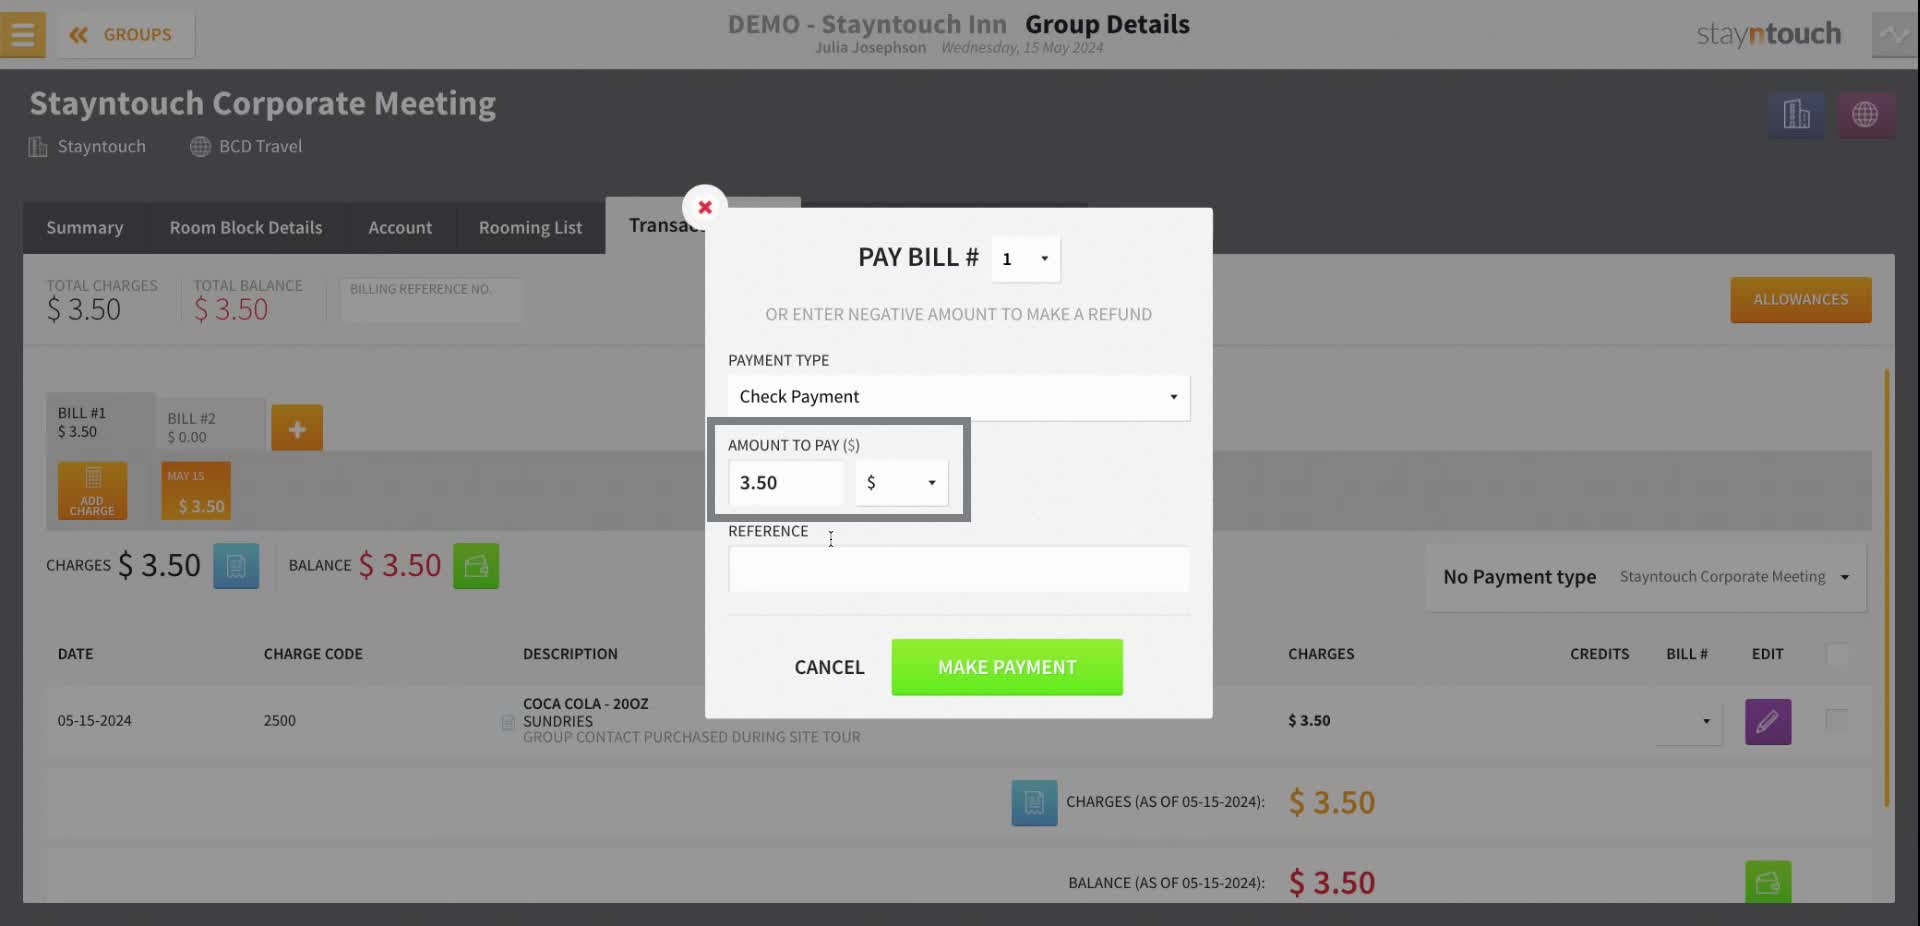Click the activity graph icon in top right
Image resolution: width=1920 pixels, height=926 pixels.
click(x=1894, y=35)
